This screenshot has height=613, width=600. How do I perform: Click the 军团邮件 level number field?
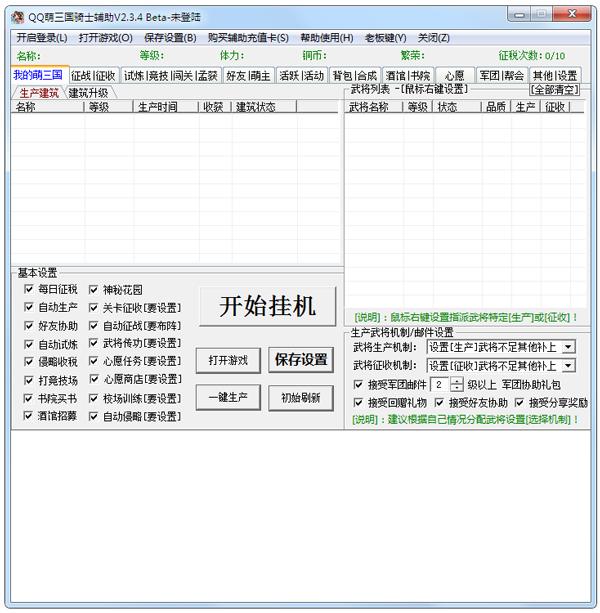(440, 385)
